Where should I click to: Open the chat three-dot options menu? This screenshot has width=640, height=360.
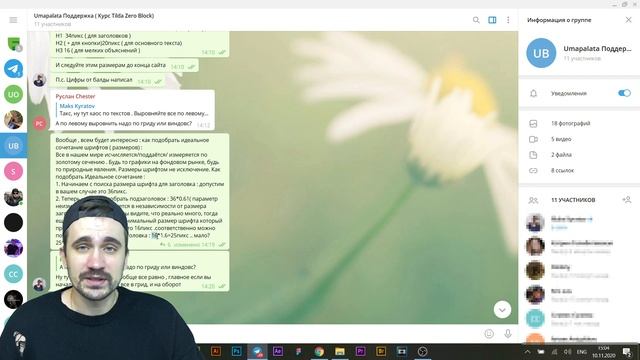coord(508,20)
